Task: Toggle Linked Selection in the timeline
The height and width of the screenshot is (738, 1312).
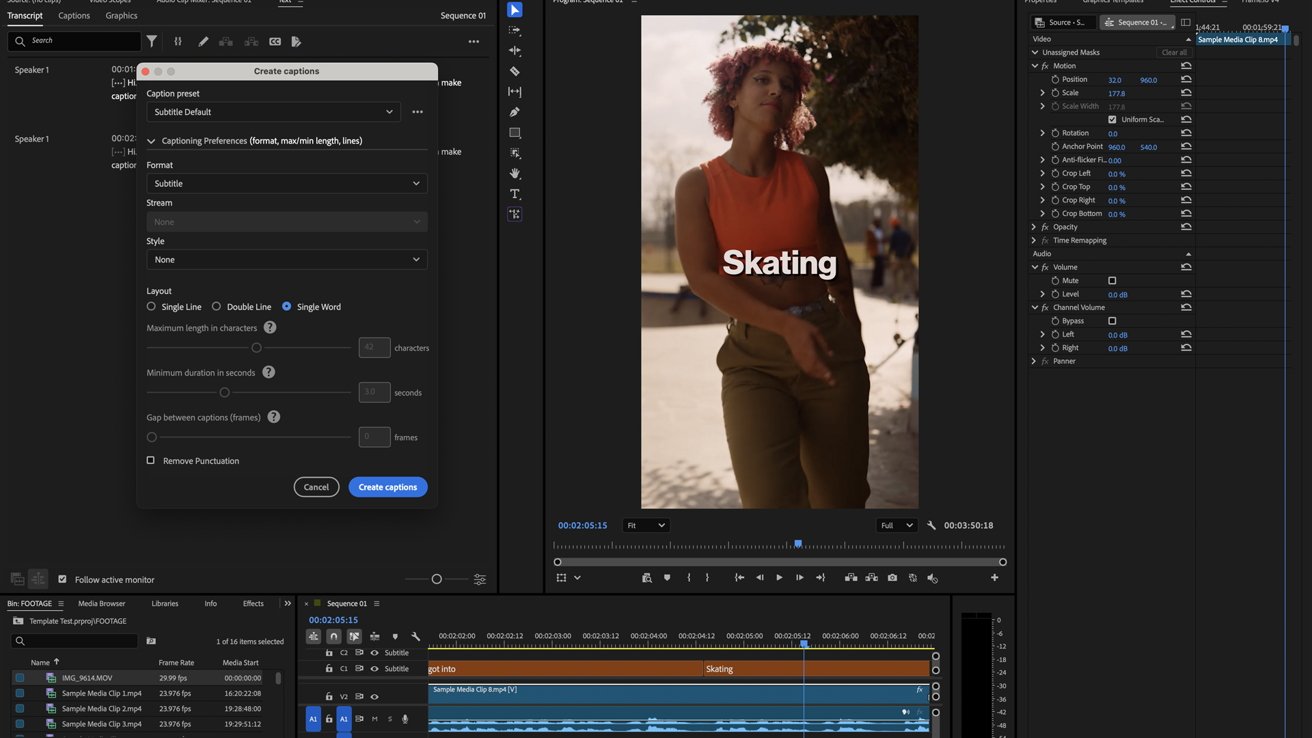Action: coord(354,636)
